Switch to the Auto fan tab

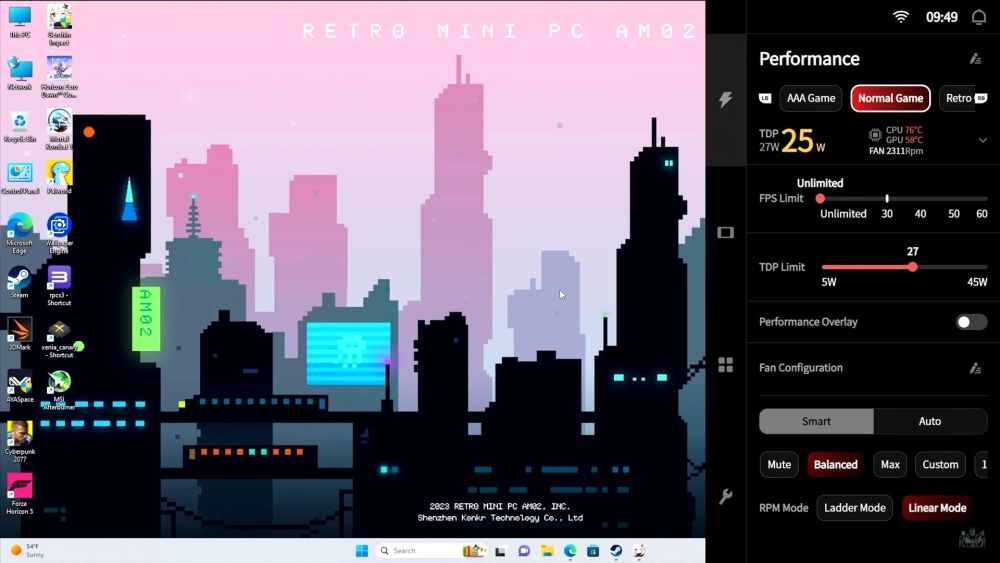[x=929, y=421]
